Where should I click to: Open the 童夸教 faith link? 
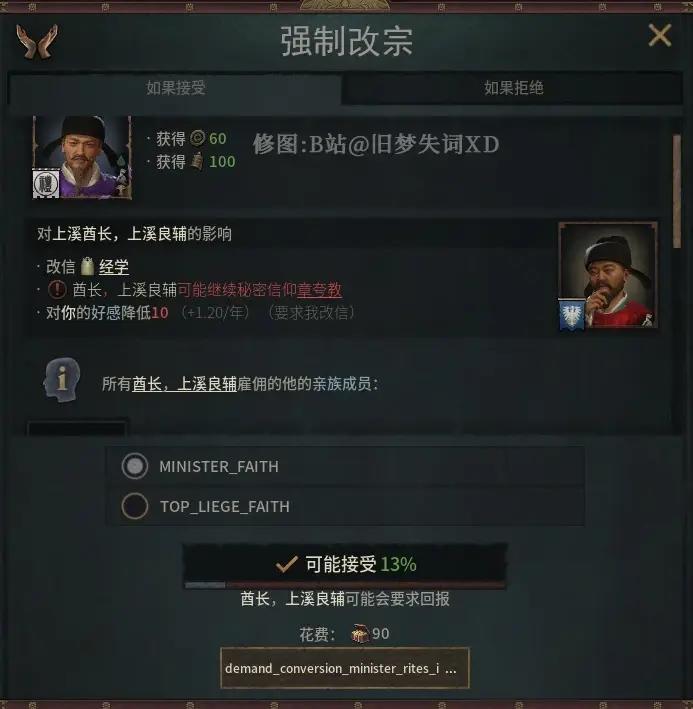319,290
